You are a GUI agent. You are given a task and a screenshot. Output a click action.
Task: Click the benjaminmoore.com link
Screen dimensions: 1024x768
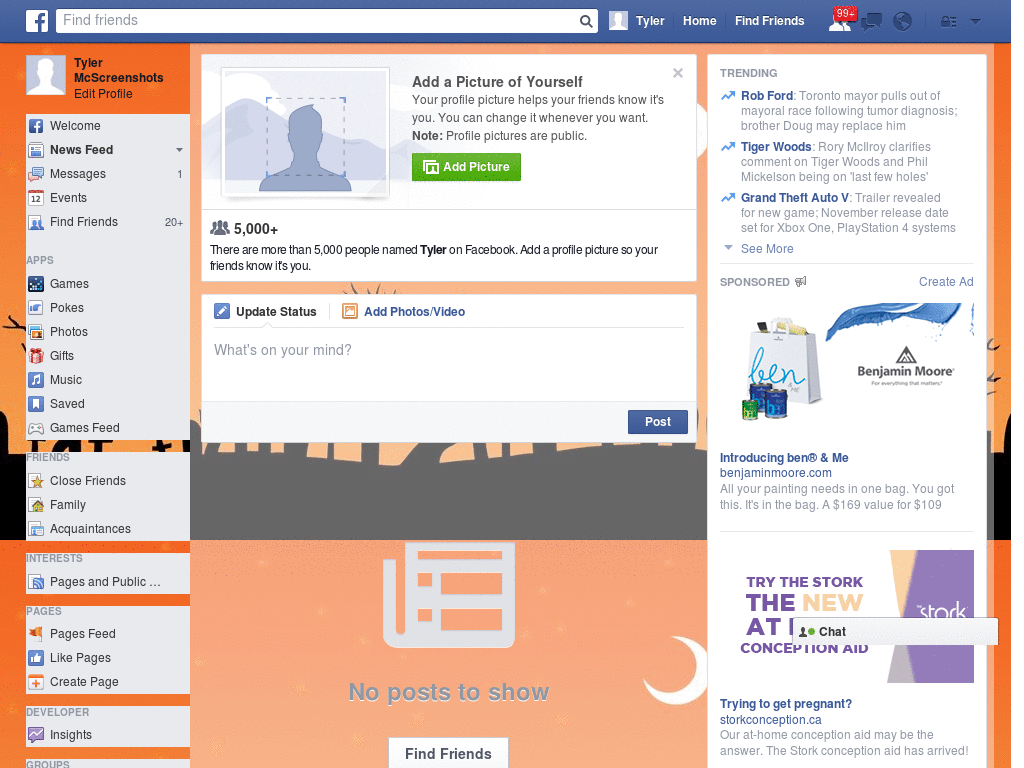775,473
